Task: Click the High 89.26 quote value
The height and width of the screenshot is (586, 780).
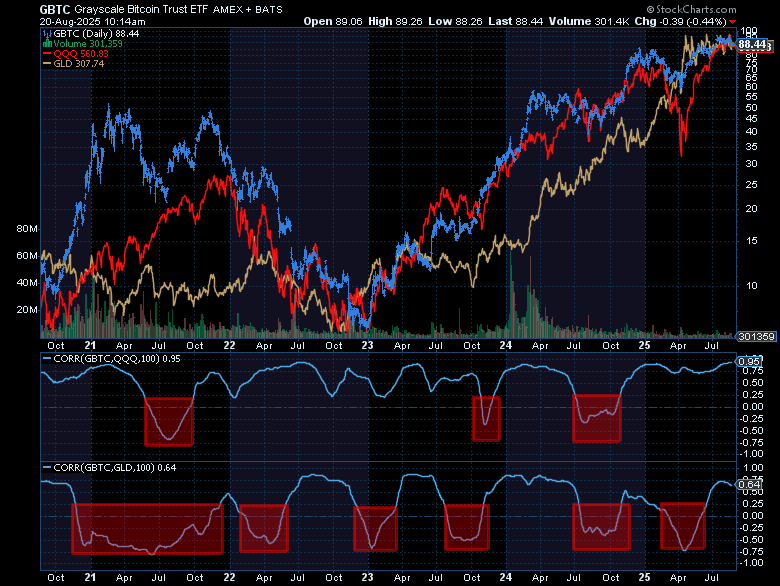Action: tap(395, 21)
